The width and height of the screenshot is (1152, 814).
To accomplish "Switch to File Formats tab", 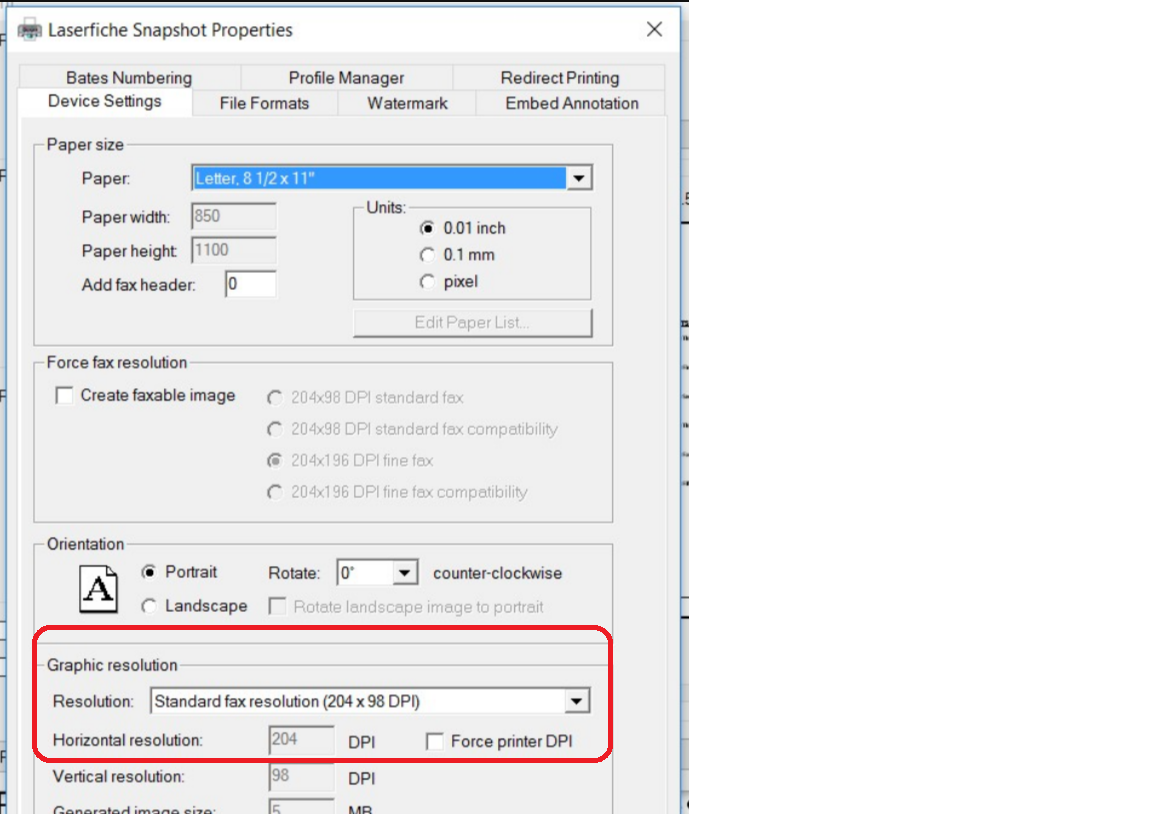I will click(x=264, y=104).
